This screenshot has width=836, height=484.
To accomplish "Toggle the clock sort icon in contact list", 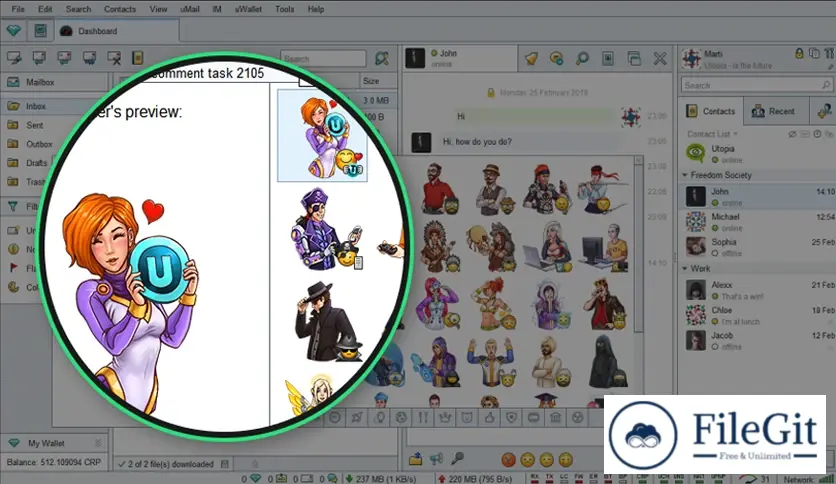I will coord(817,134).
